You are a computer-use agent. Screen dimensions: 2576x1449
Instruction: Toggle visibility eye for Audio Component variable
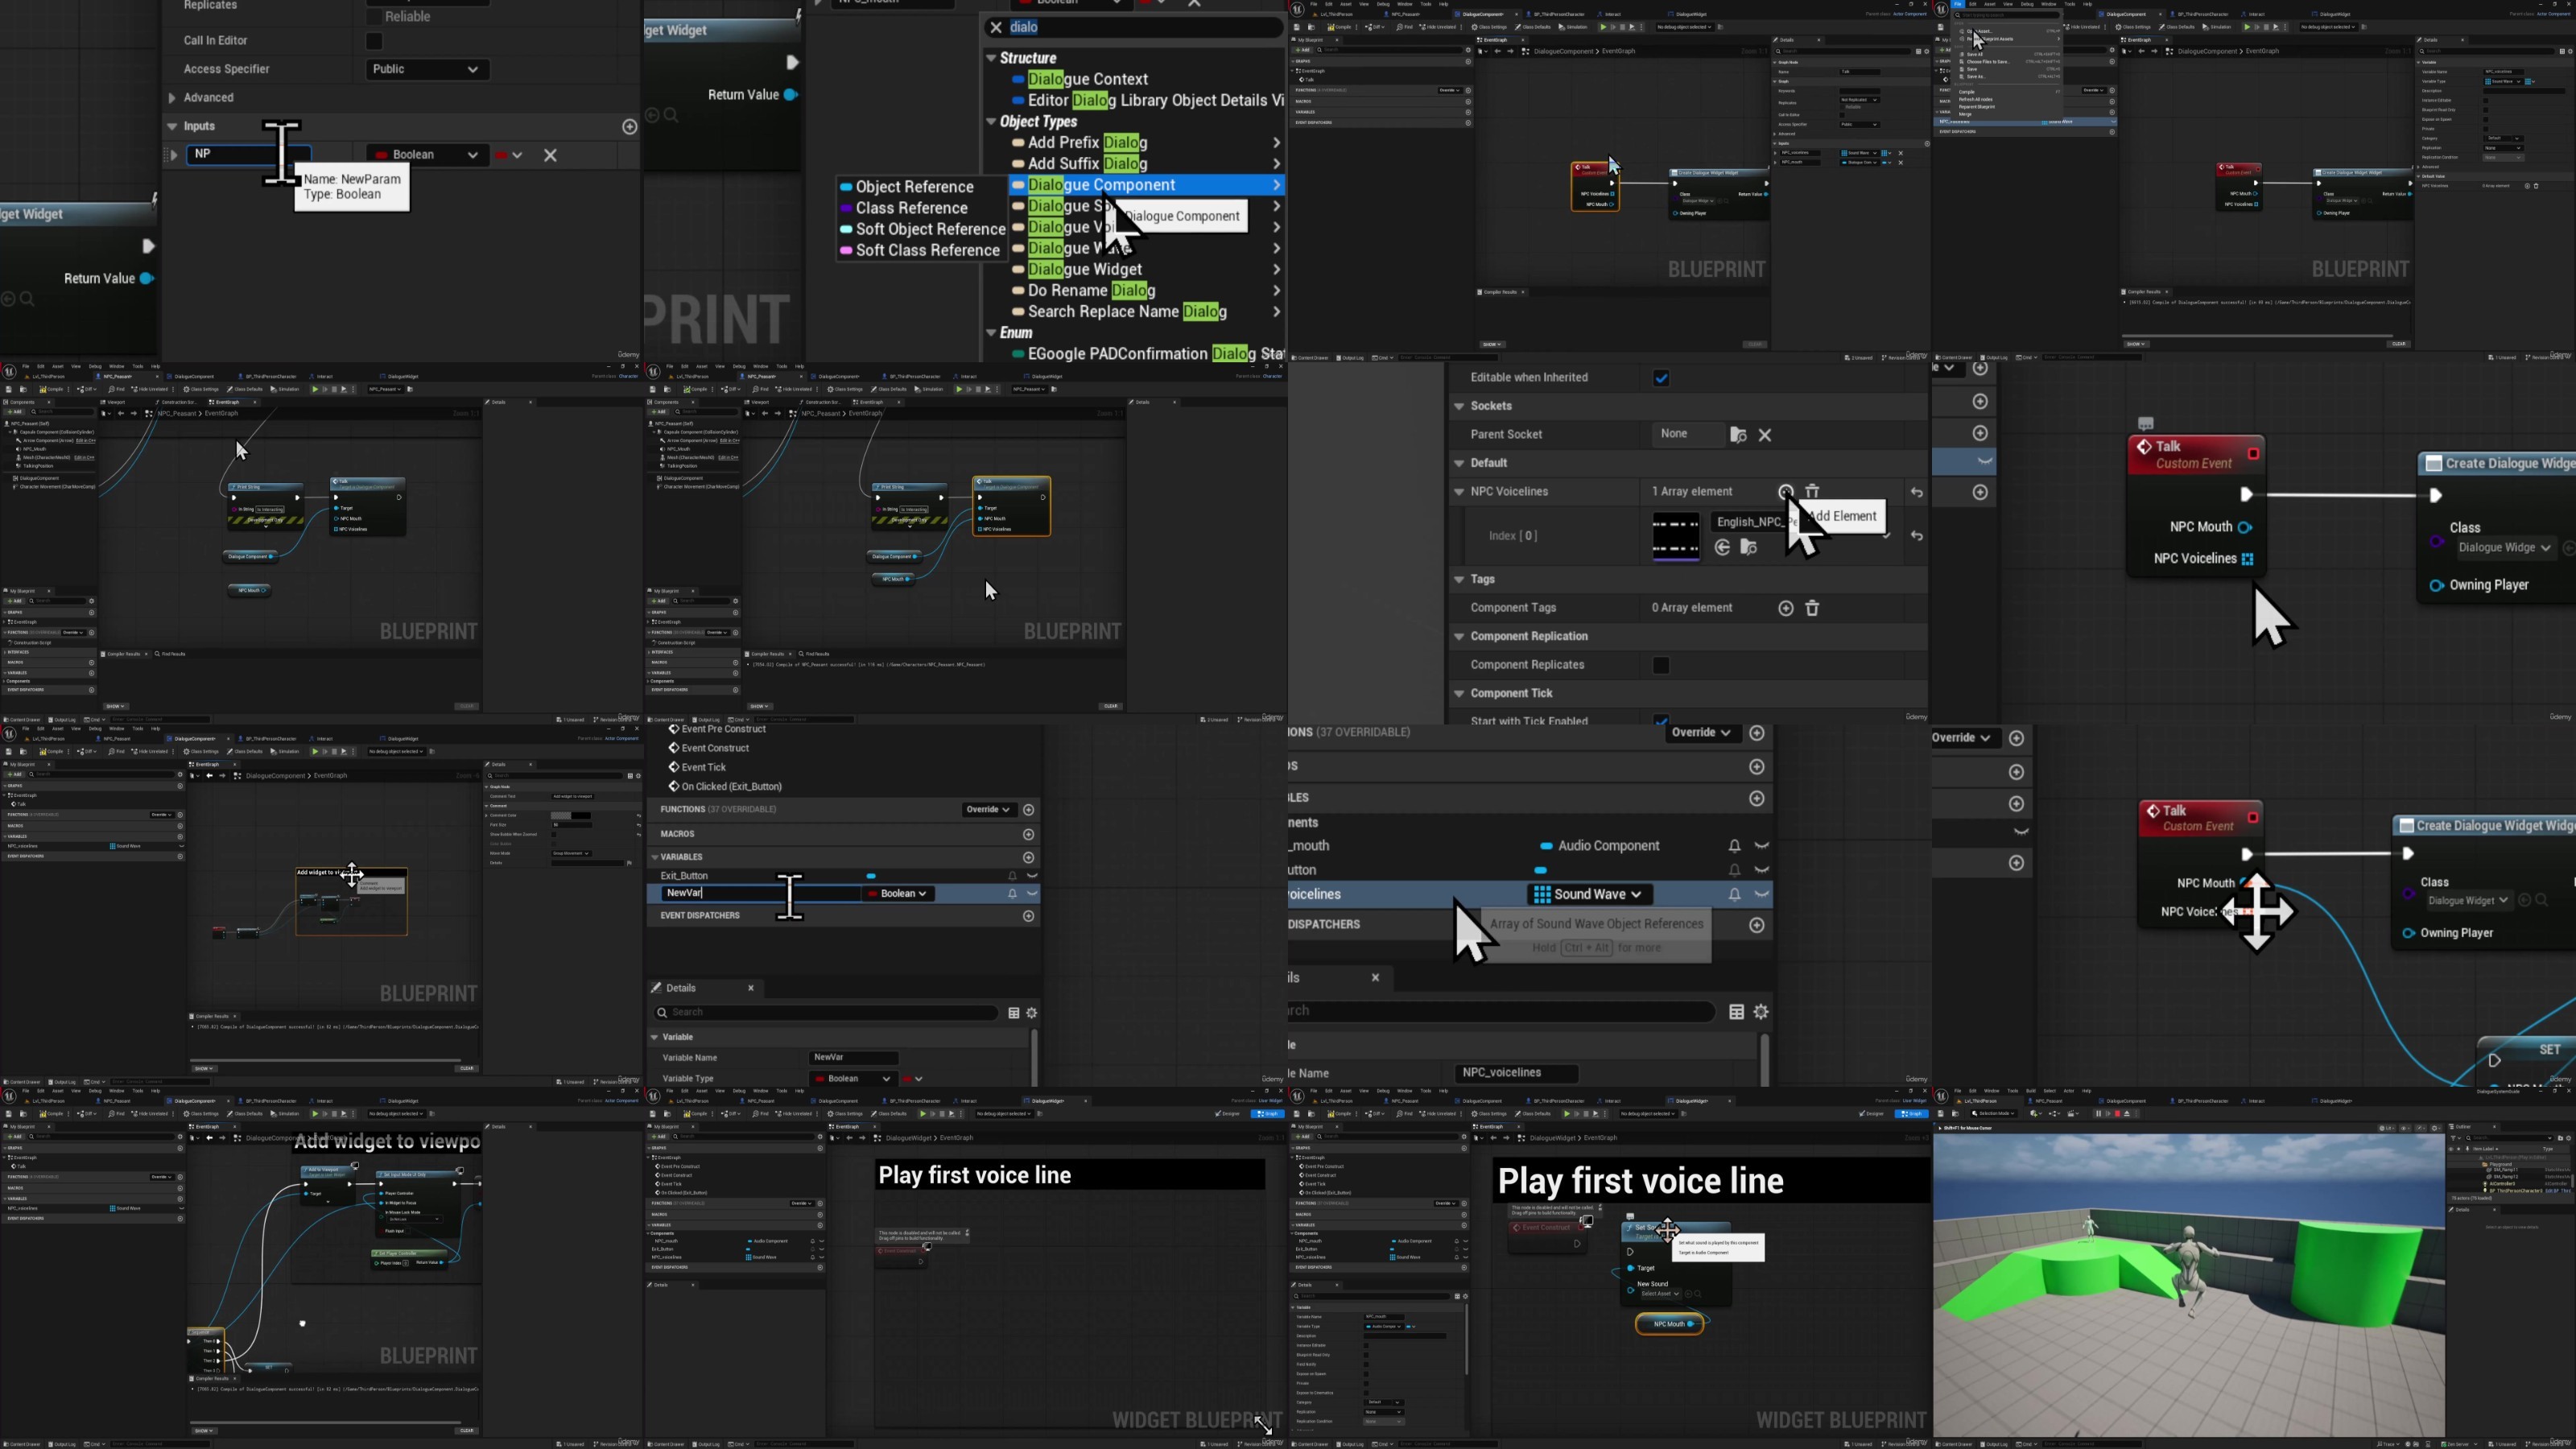point(1762,846)
